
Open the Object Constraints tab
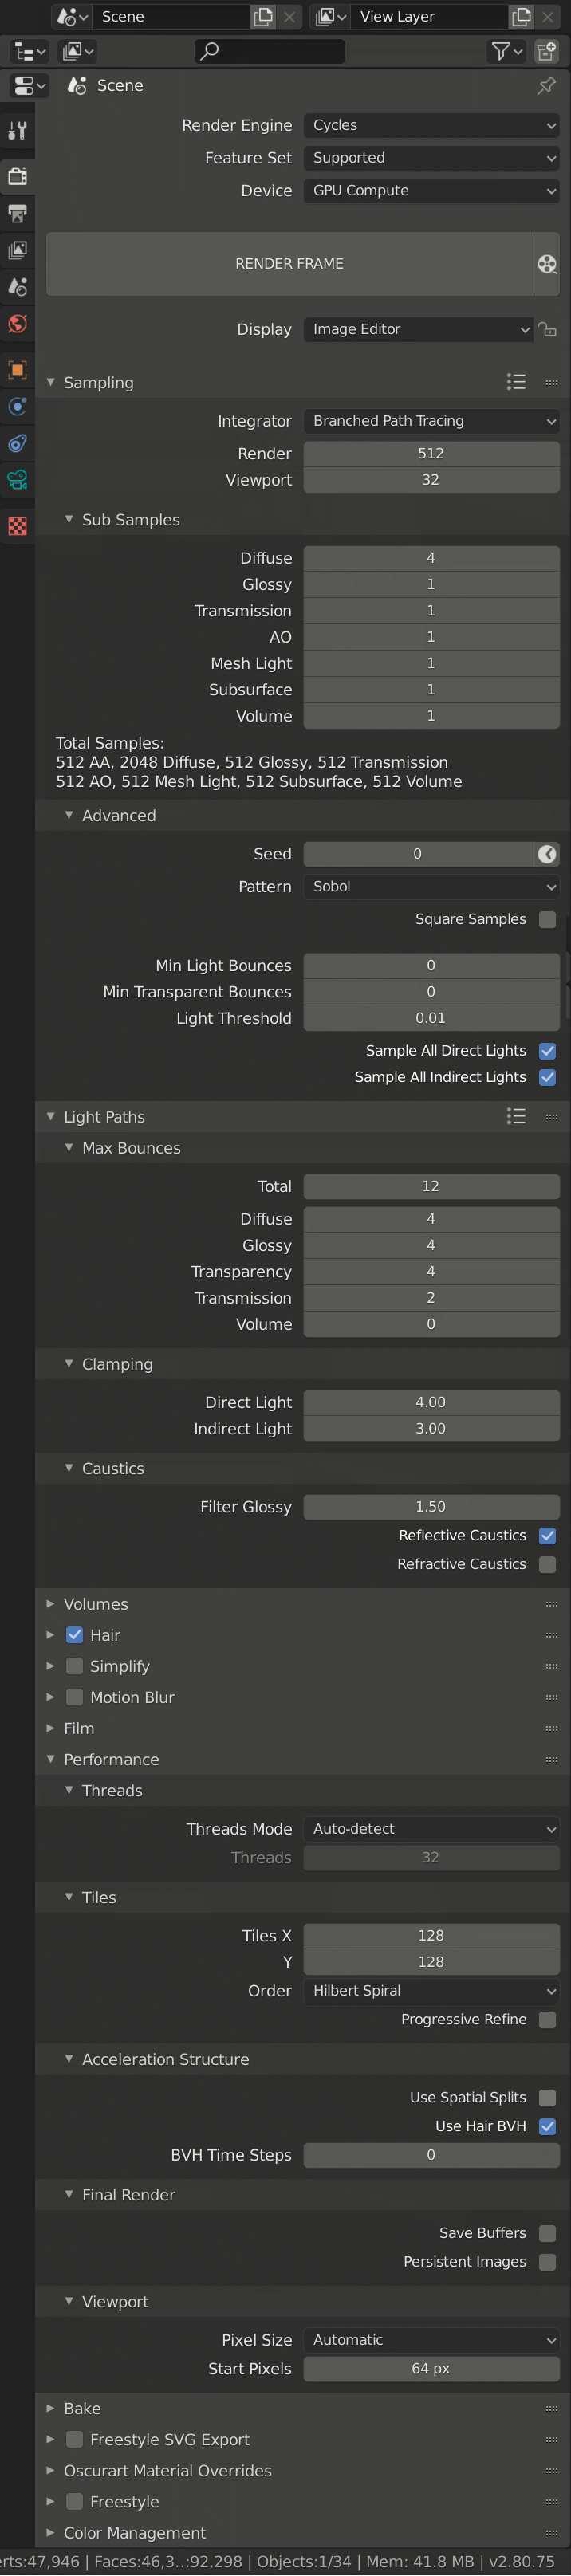pos(17,443)
